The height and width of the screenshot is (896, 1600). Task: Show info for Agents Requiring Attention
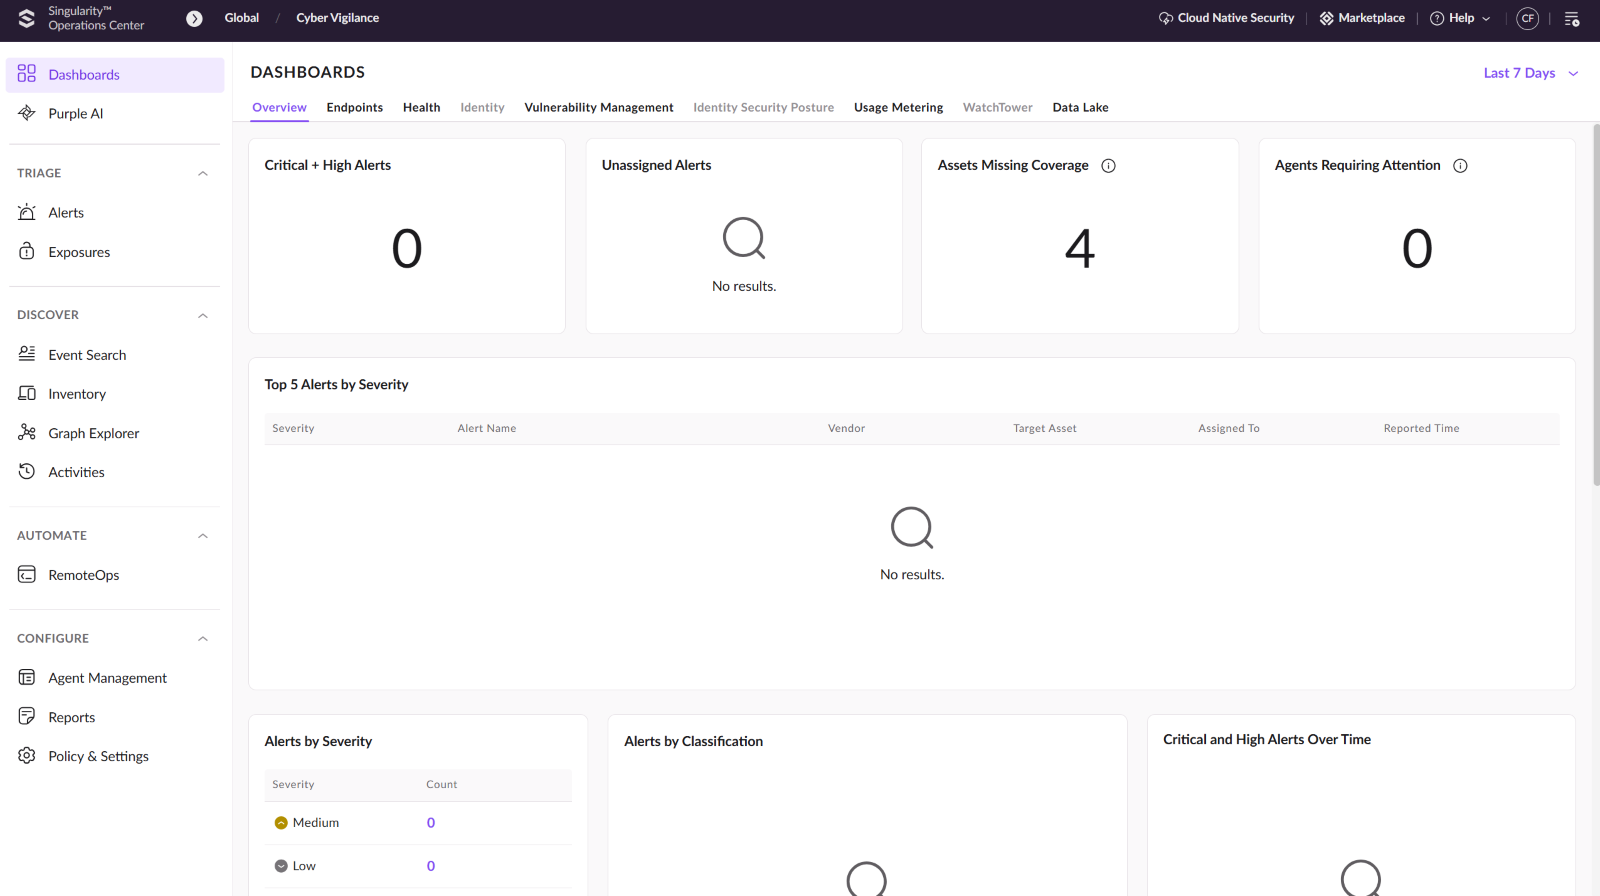coord(1460,166)
